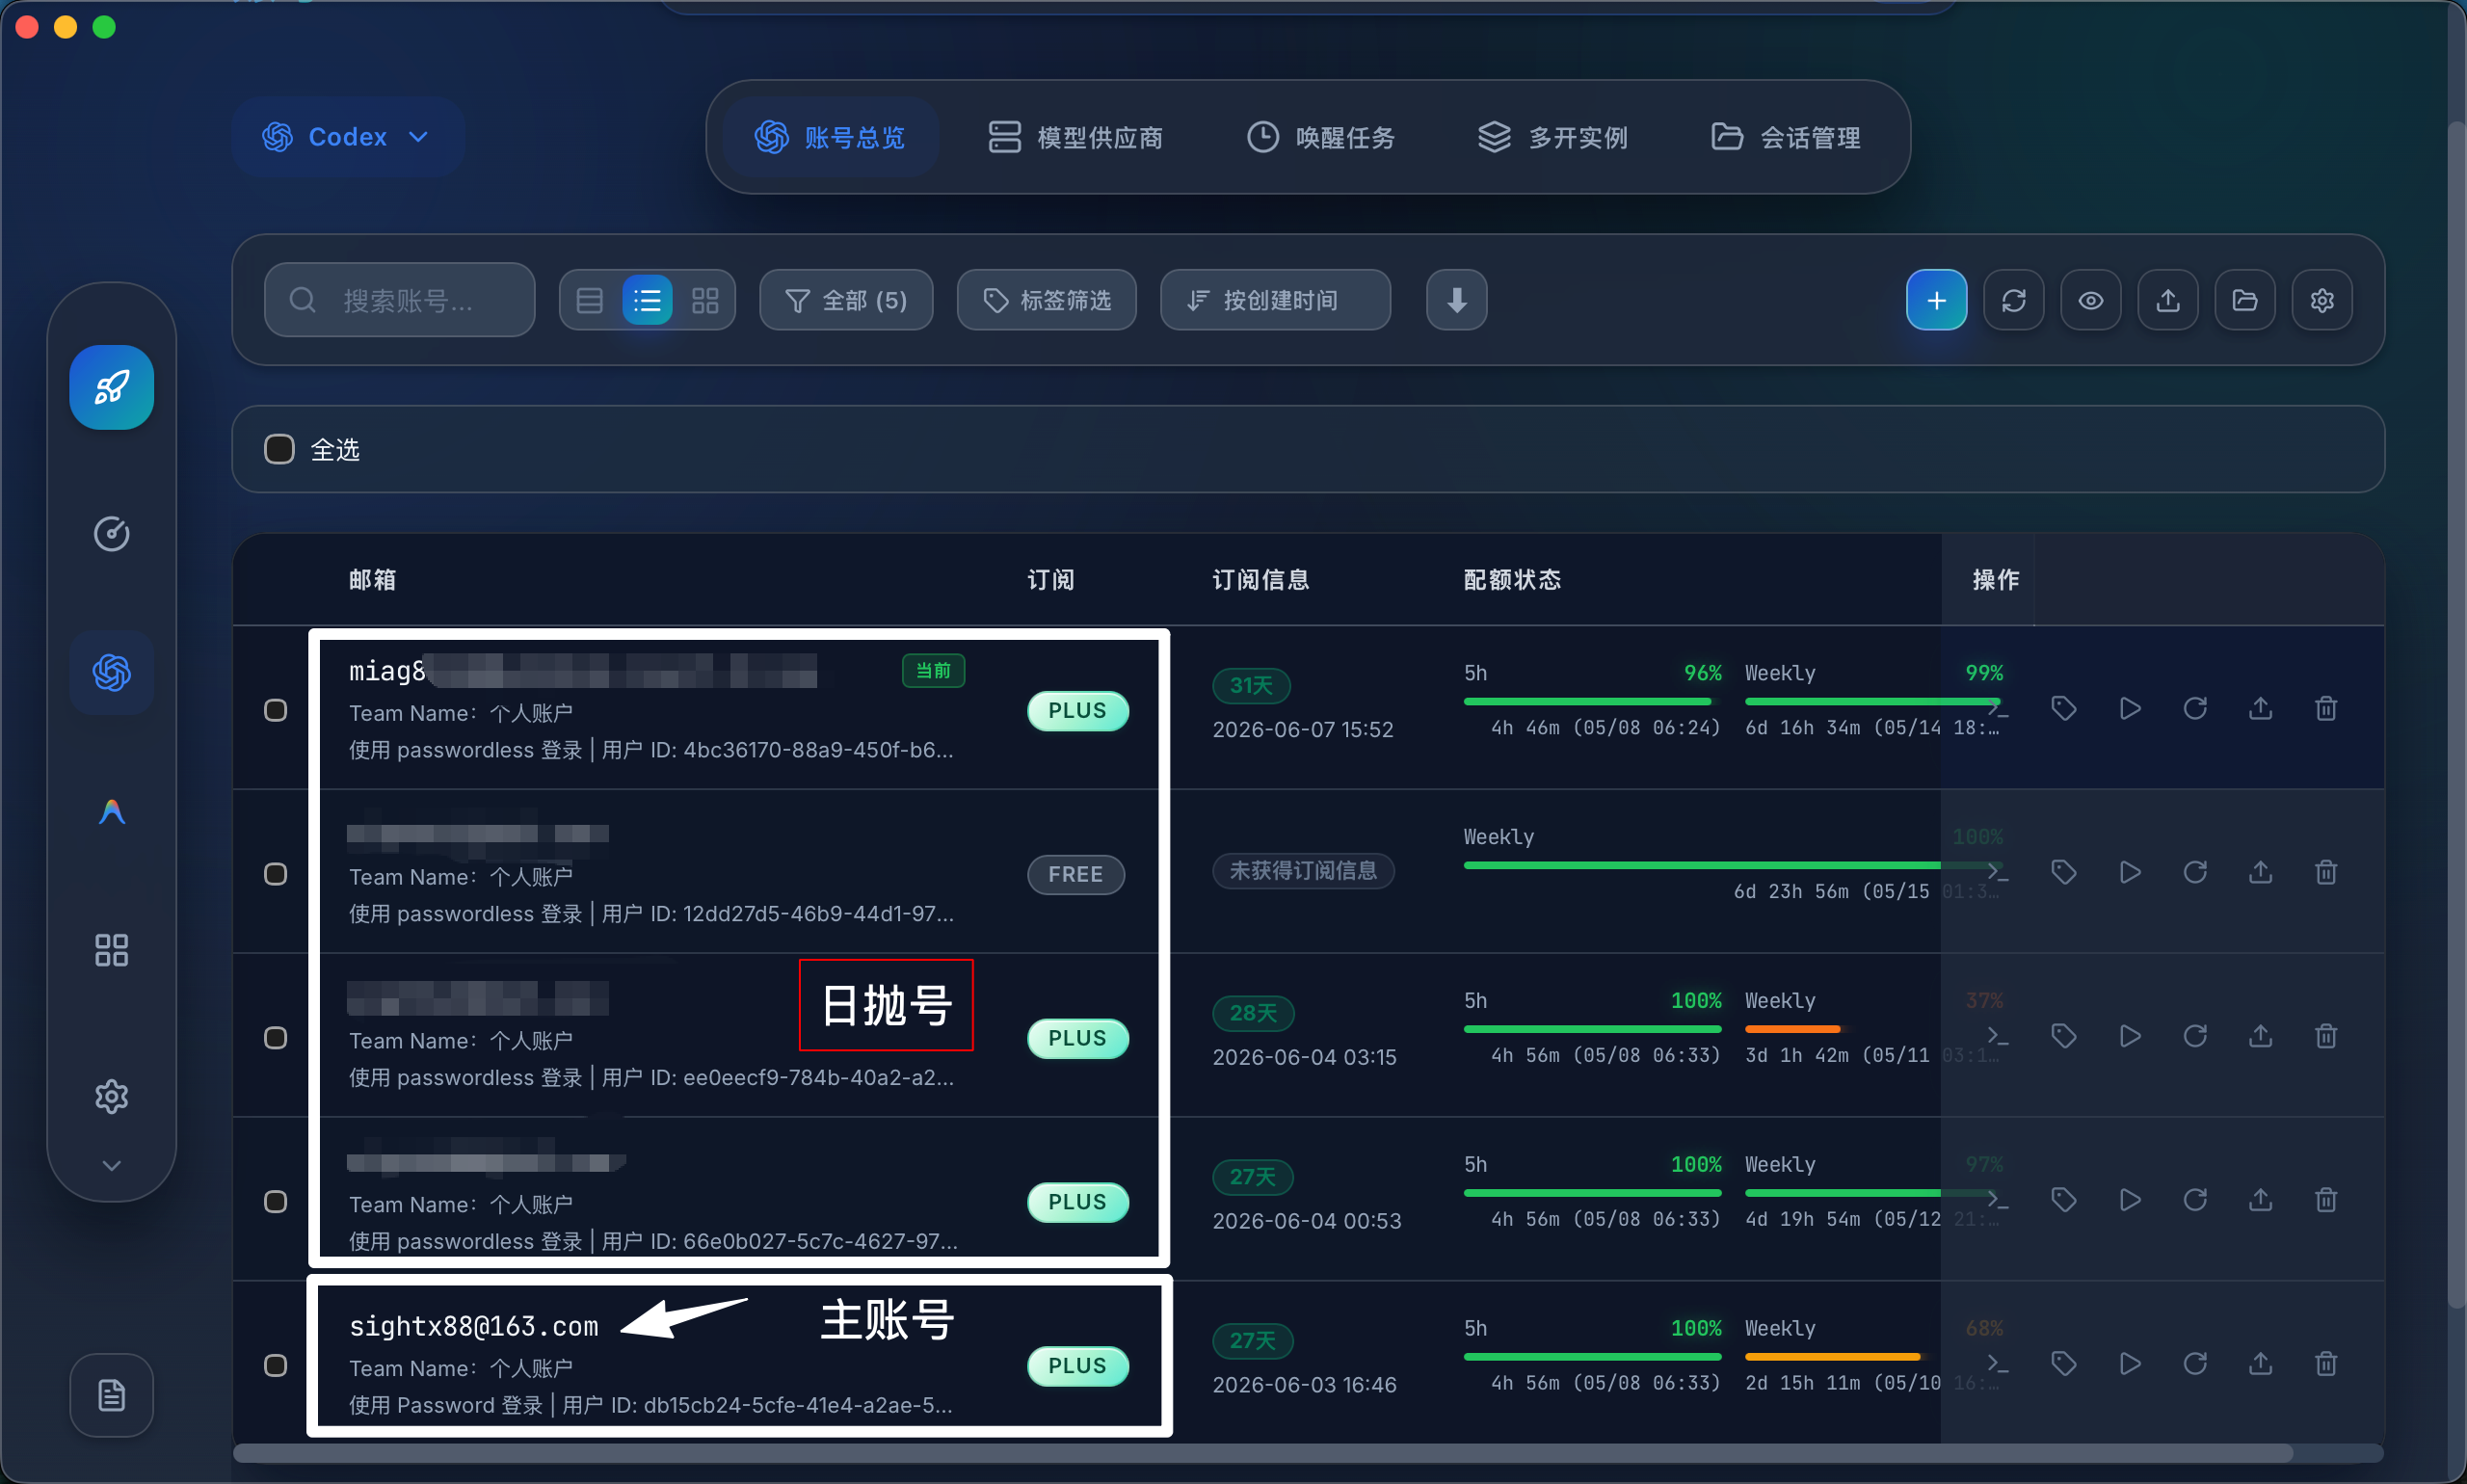Viewport: 2467px width, 1484px height.
Task: Switch to compact row view
Action: 589,300
